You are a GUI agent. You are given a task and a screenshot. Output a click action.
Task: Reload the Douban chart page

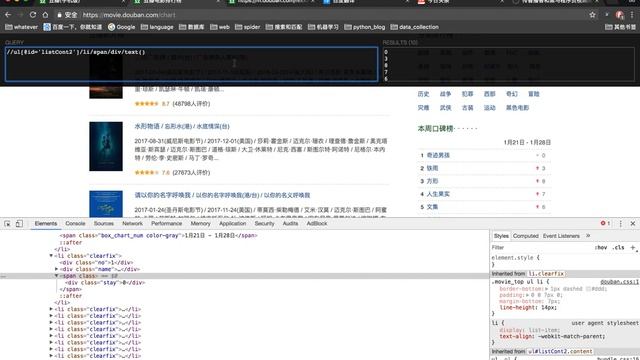tap(33, 15)
